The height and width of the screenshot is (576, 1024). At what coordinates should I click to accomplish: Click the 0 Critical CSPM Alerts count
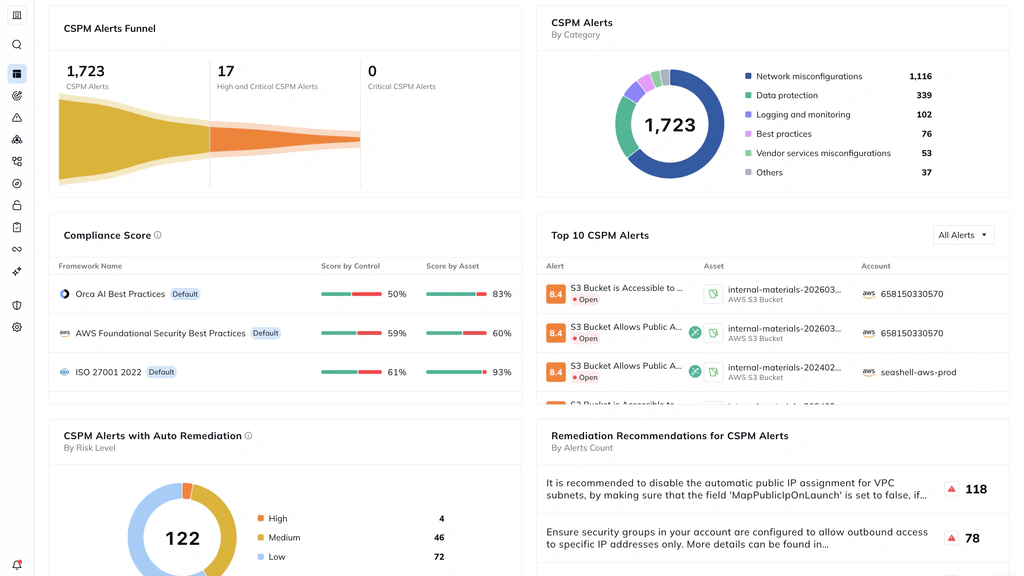(372, 71)
